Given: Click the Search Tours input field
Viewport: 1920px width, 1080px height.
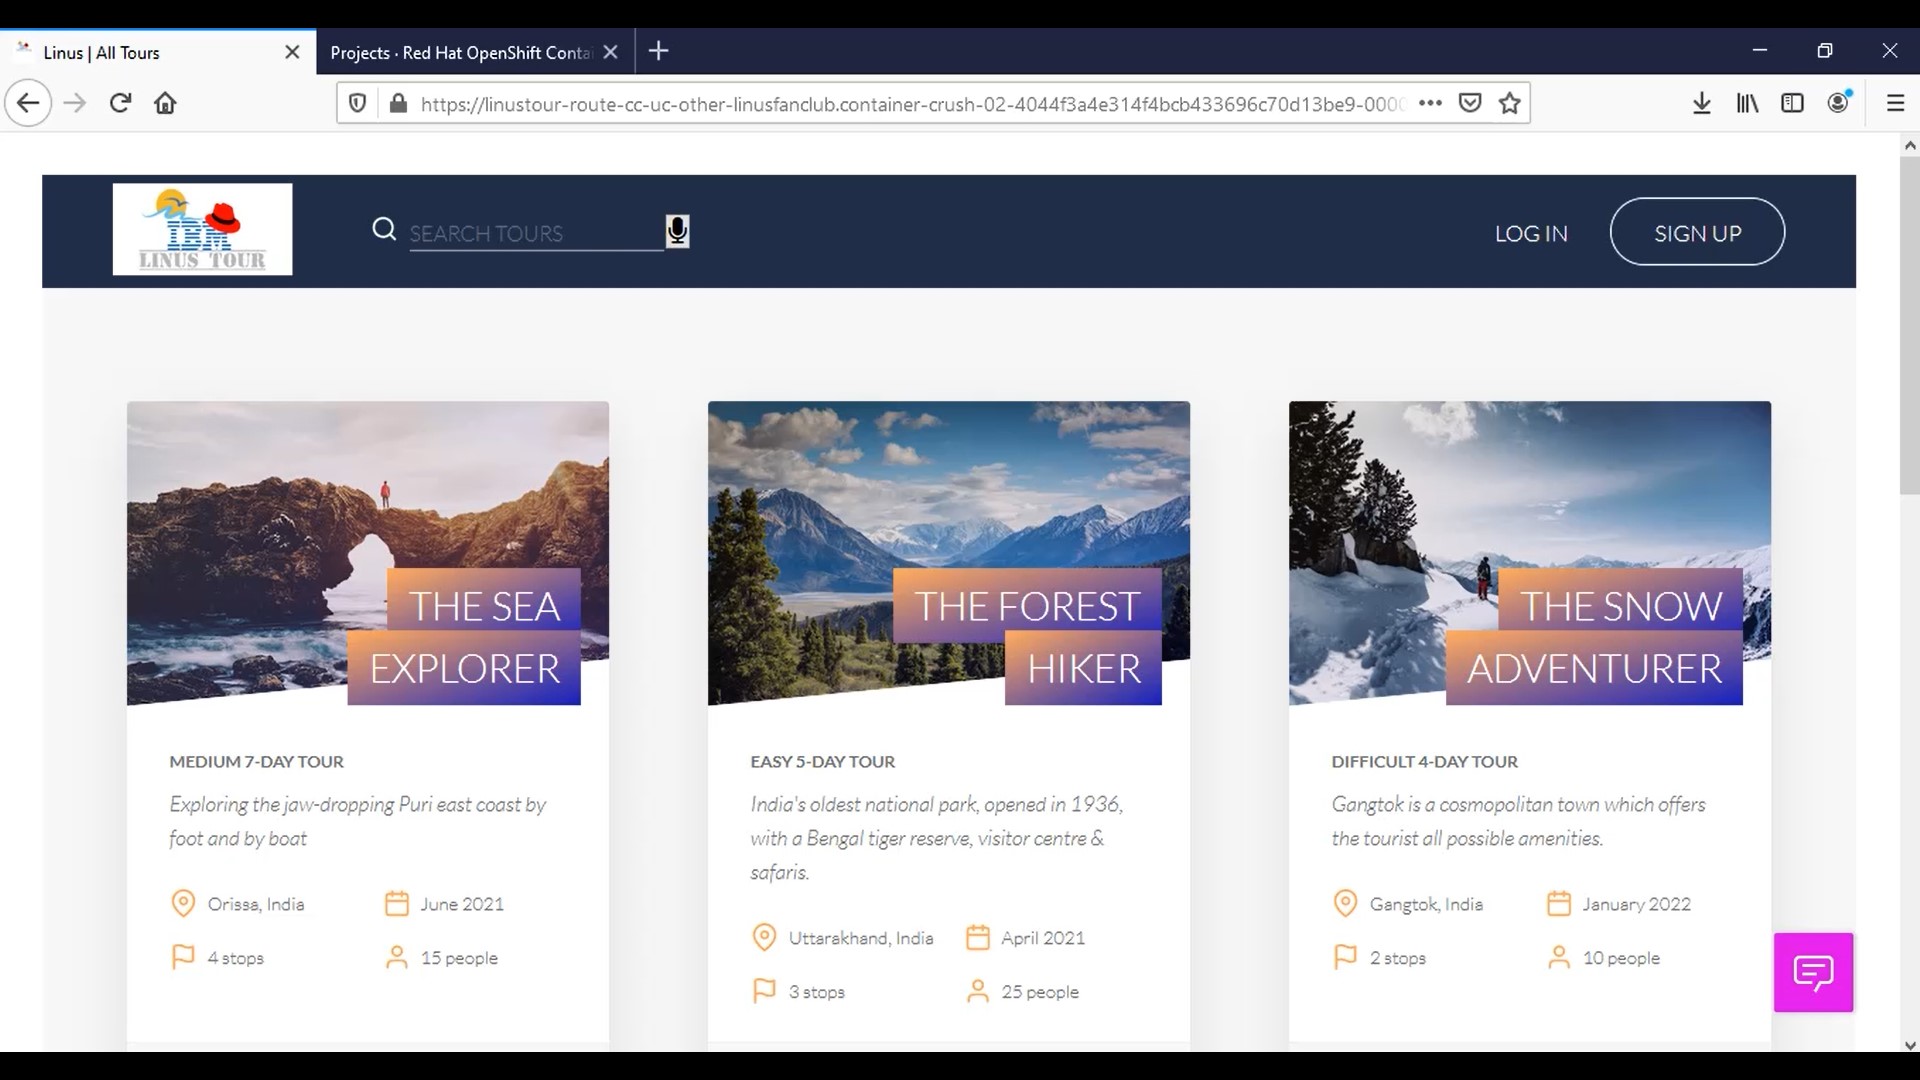Looking at the screenshot, I should click(535, 233).
